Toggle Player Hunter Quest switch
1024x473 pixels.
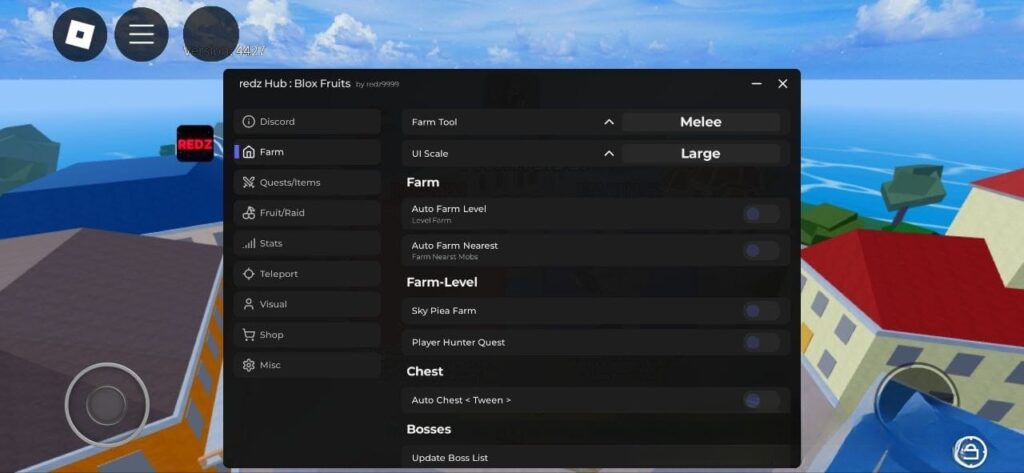[761, 342]
